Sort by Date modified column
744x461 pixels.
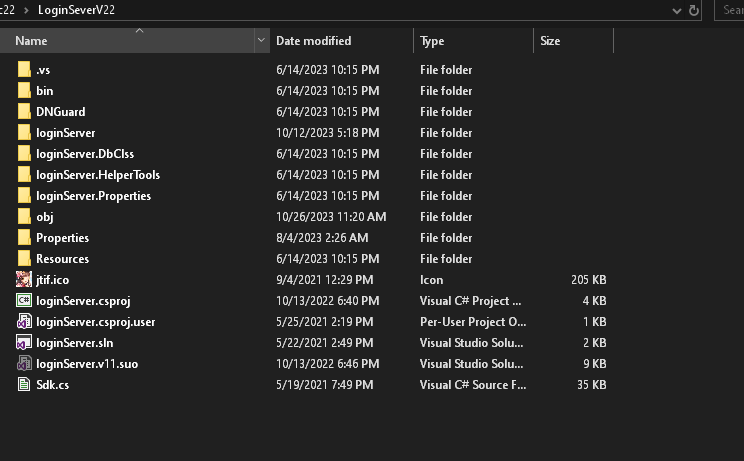(313, 41)
